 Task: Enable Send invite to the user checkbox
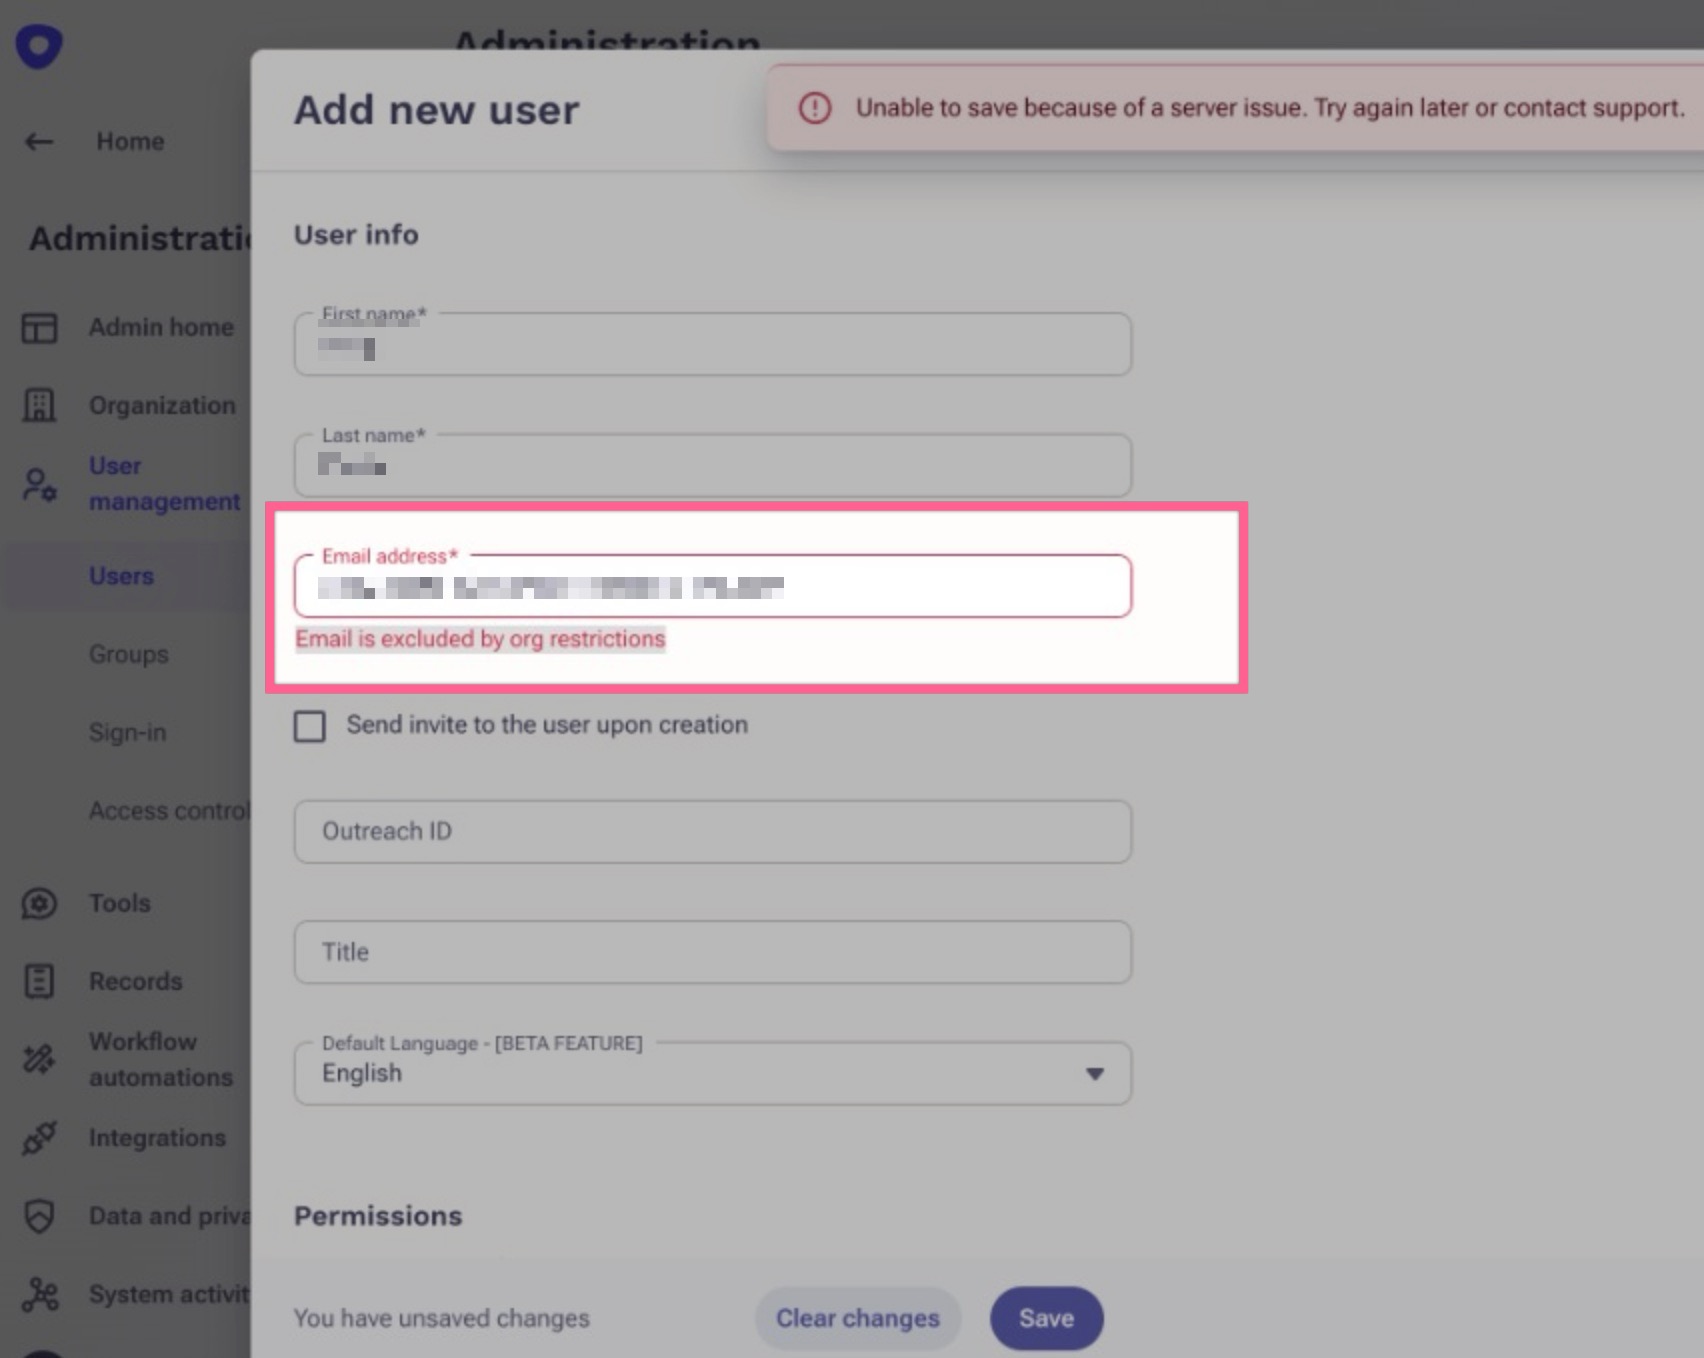tap(310, 726)
